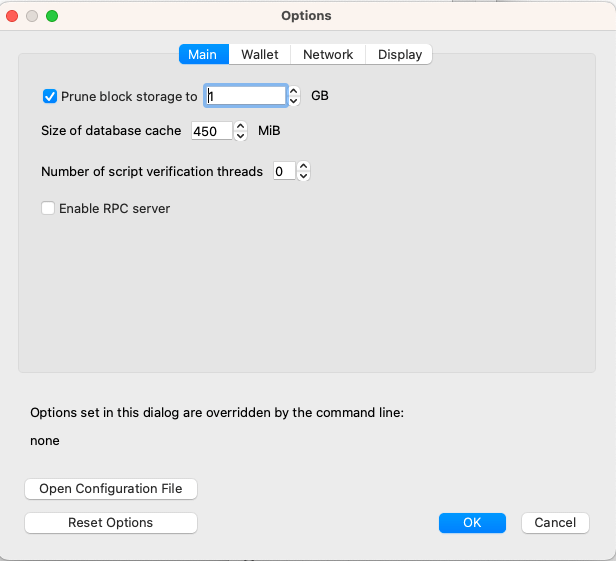Viewport: 616px width, 561px height.
Task: Close the Options window with red button
Action: tap(13, 16)
